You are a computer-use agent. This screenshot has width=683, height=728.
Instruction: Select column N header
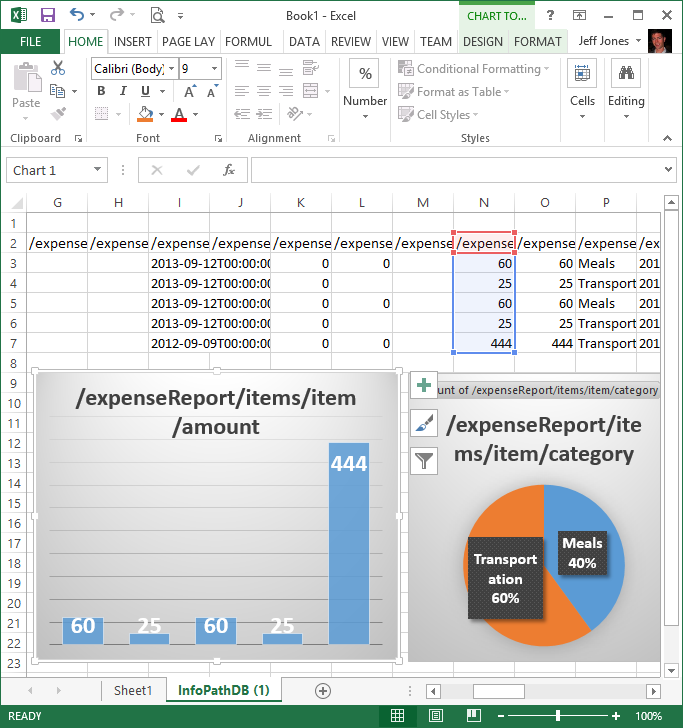click(484, 202)
